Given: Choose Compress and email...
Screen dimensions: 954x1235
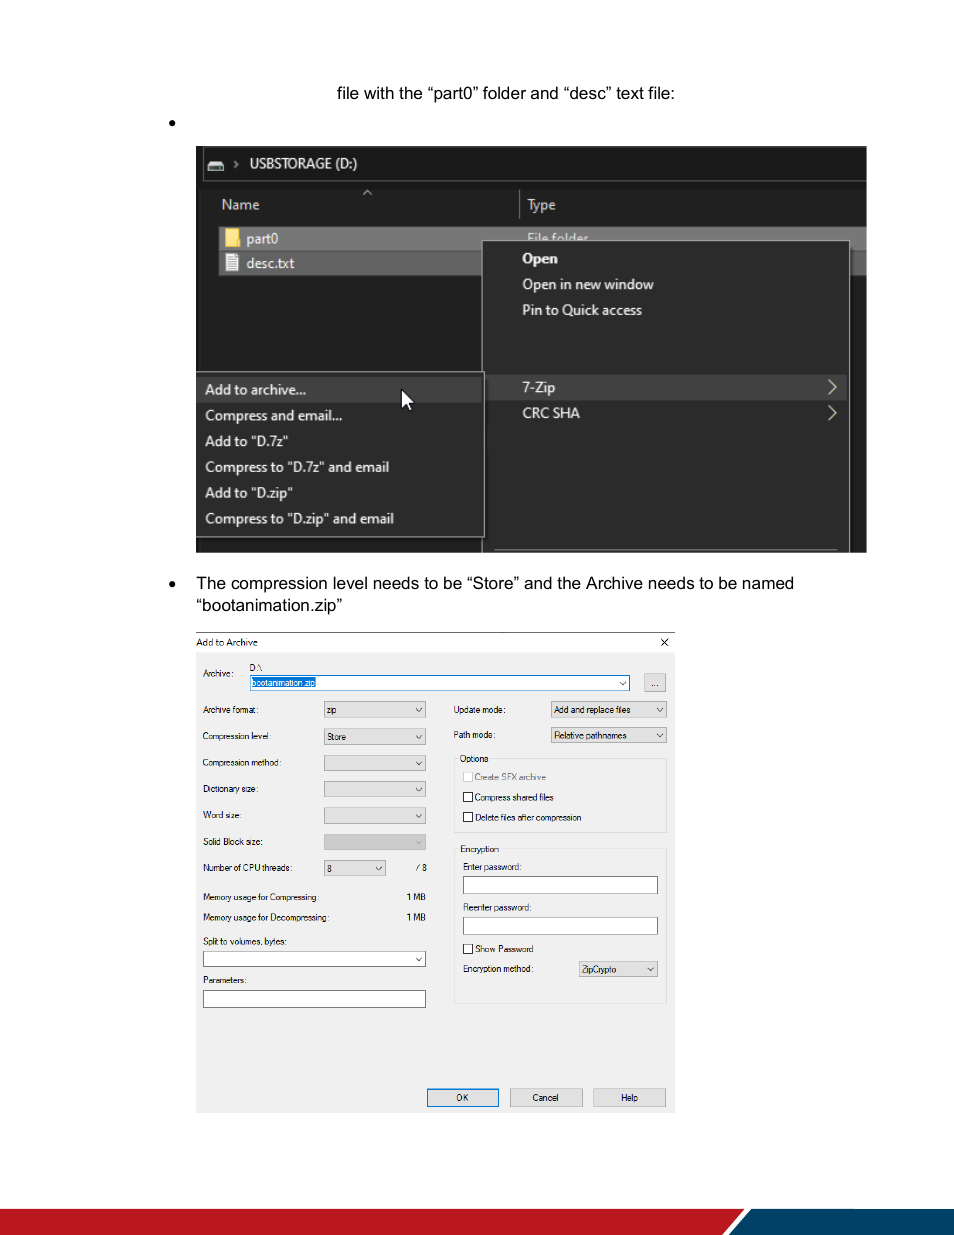Looking at the screenshot, I should pyautogui.click(x=340, y=416).
